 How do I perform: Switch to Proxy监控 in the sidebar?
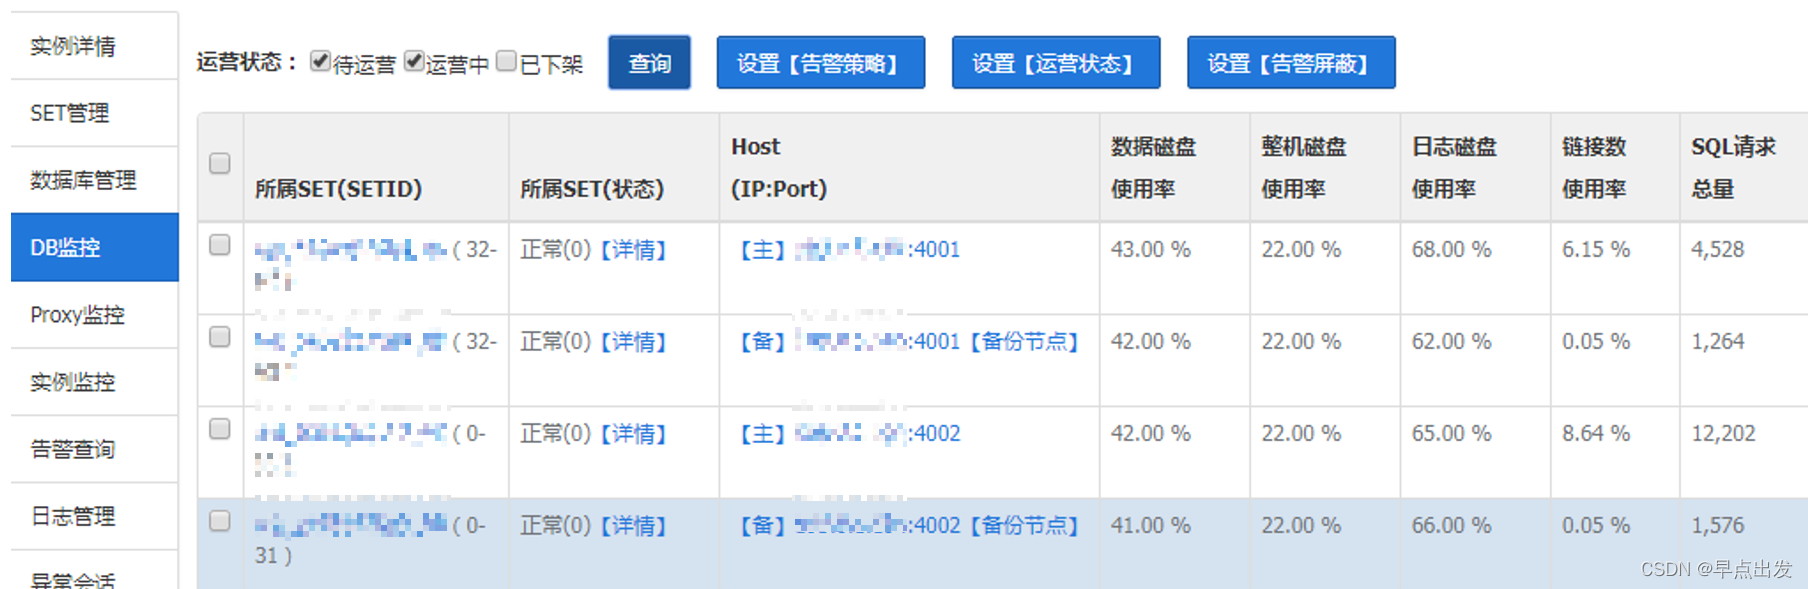click(x=94, y=315)
